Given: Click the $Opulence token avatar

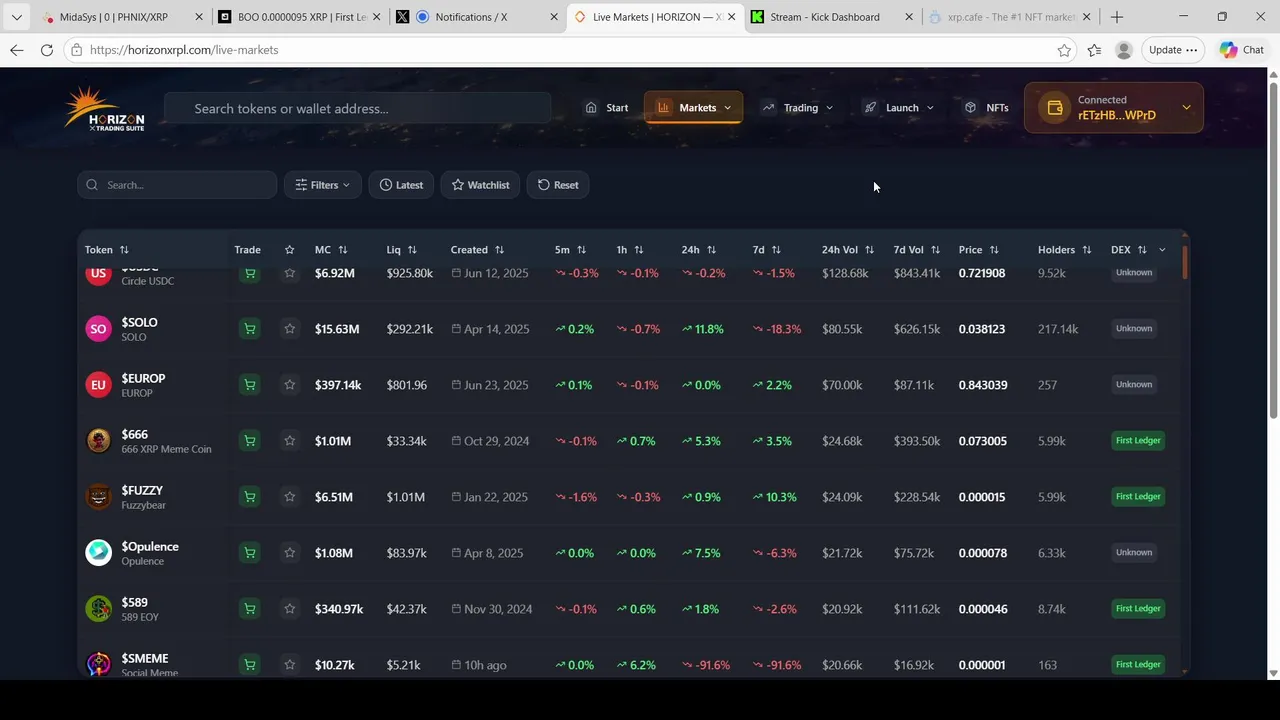Looking at the screenshot, I should [98, 553].
